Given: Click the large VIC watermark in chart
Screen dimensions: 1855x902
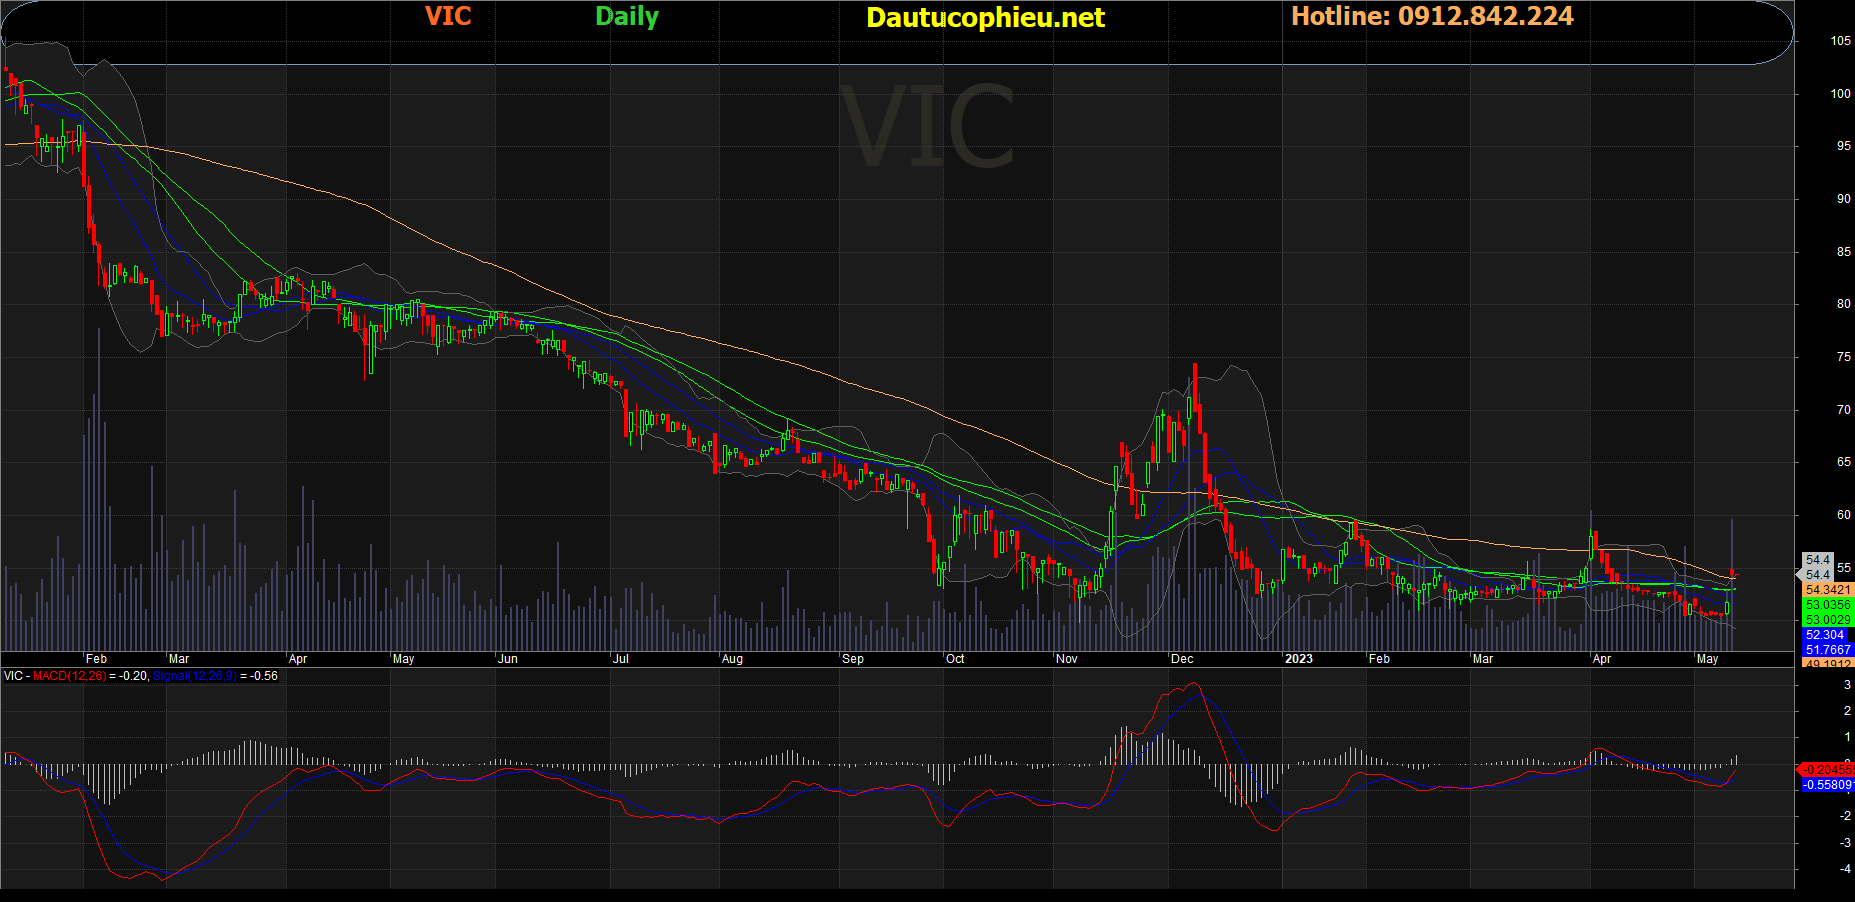Looking at the screenshot, I should [927, 127].
